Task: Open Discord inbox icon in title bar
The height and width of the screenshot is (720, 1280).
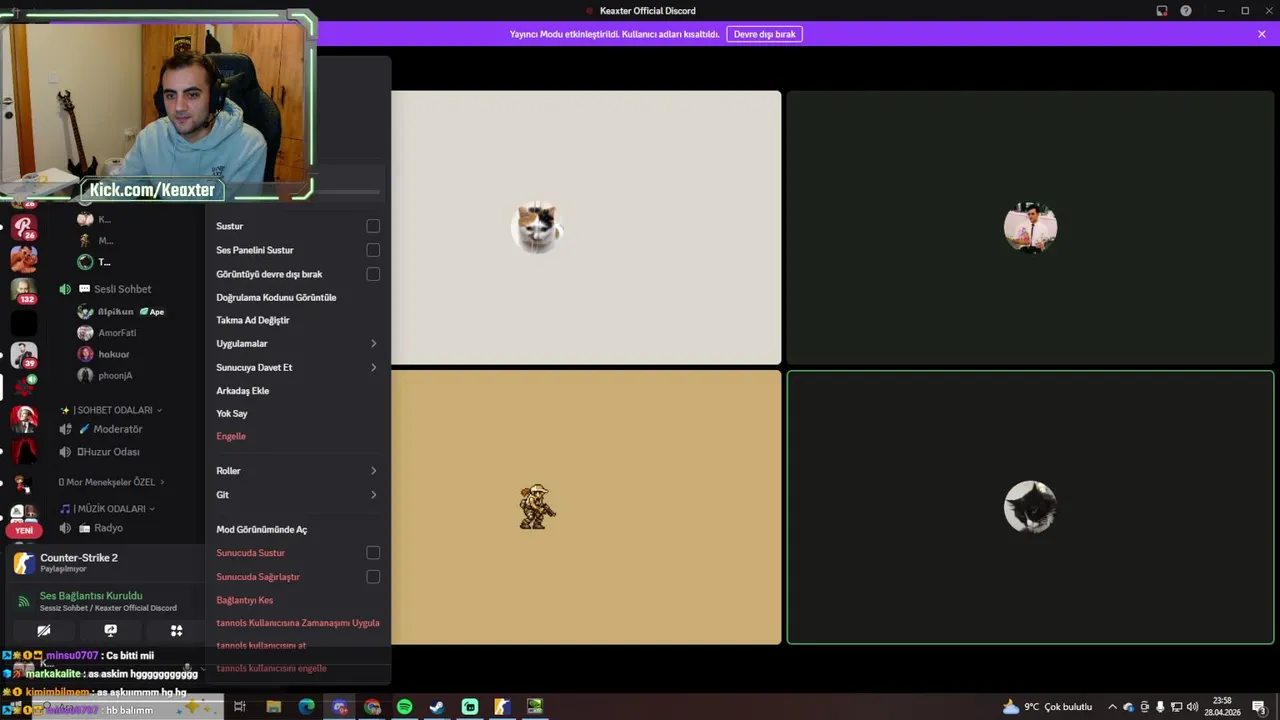Action: [x=1162, y=11]
